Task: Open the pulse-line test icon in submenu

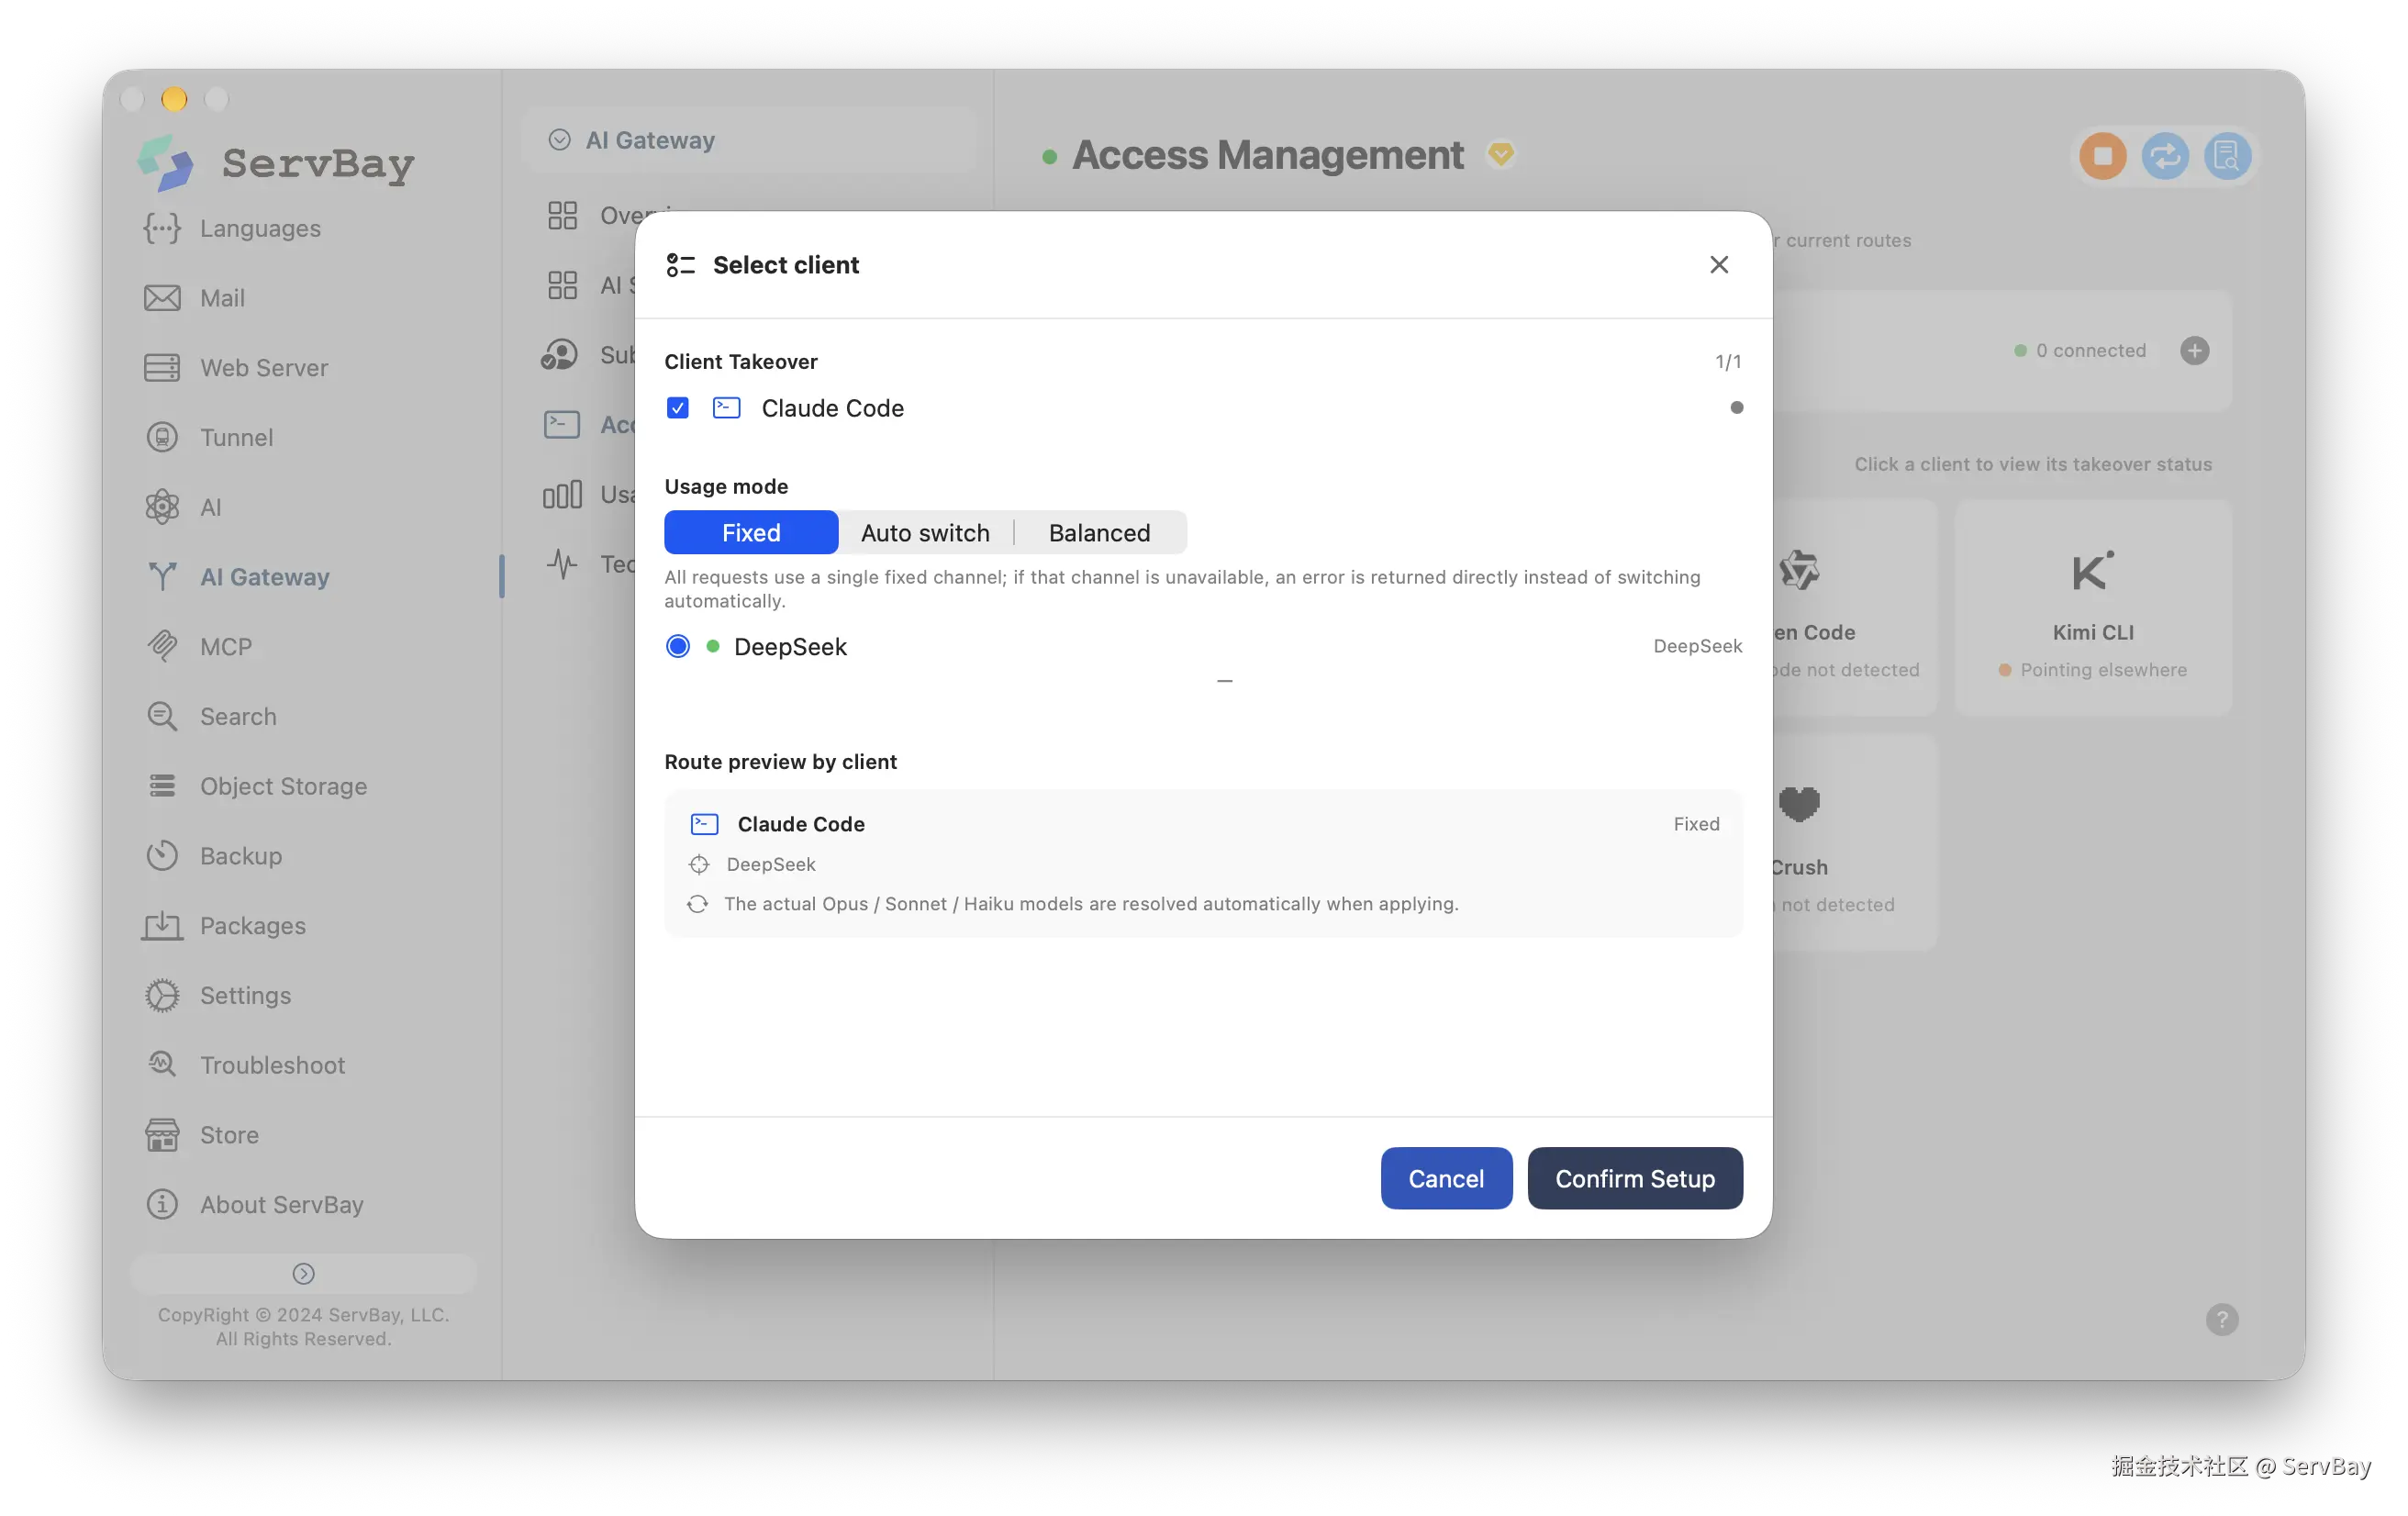Action: [562, 564]
